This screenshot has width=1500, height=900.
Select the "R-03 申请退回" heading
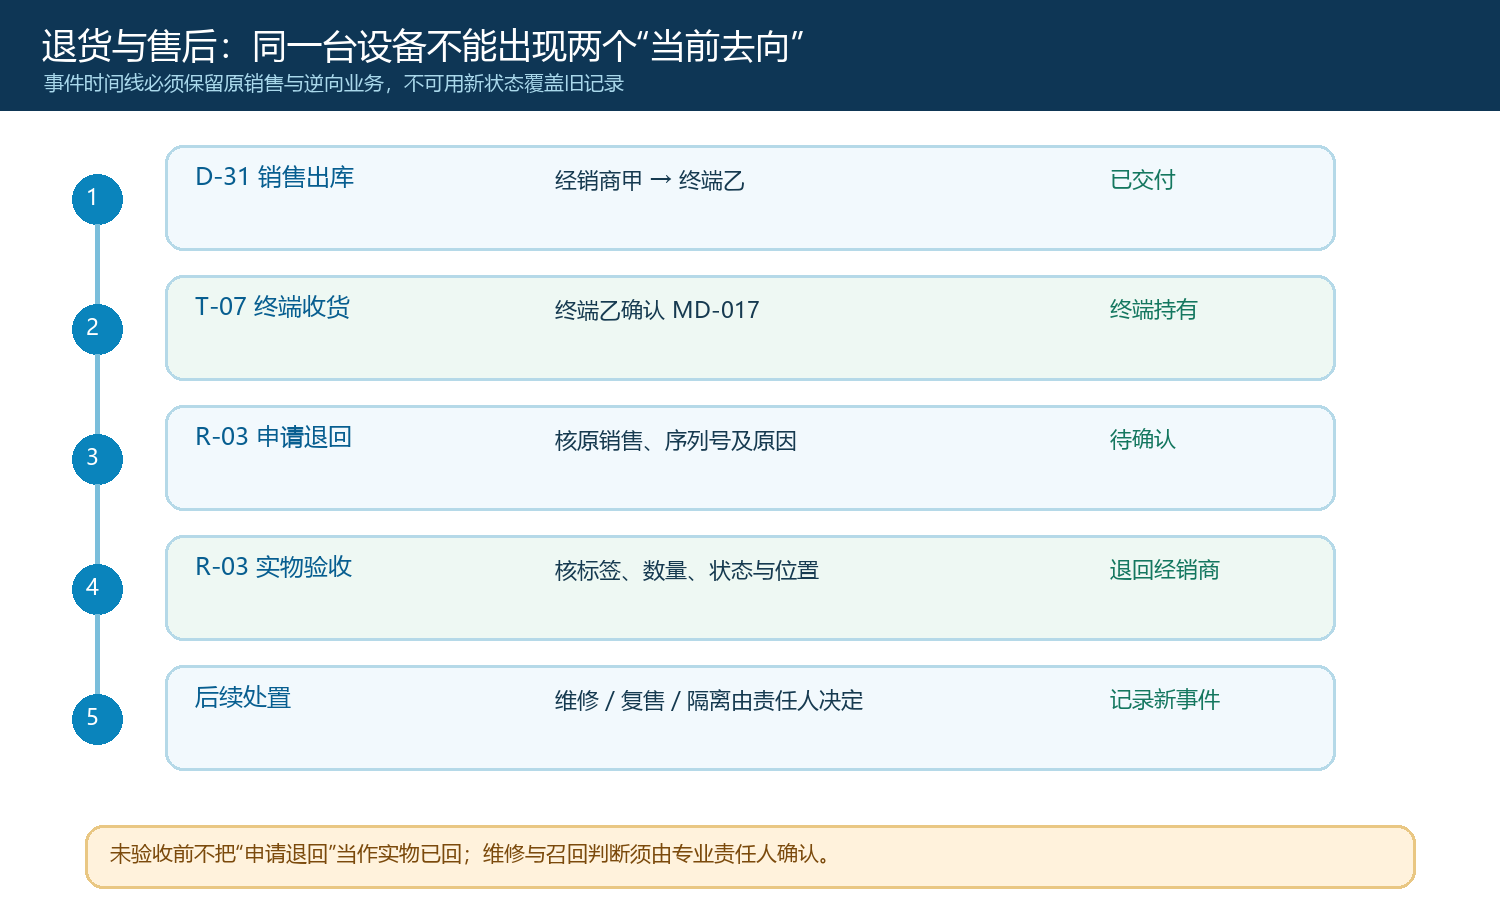274,438
